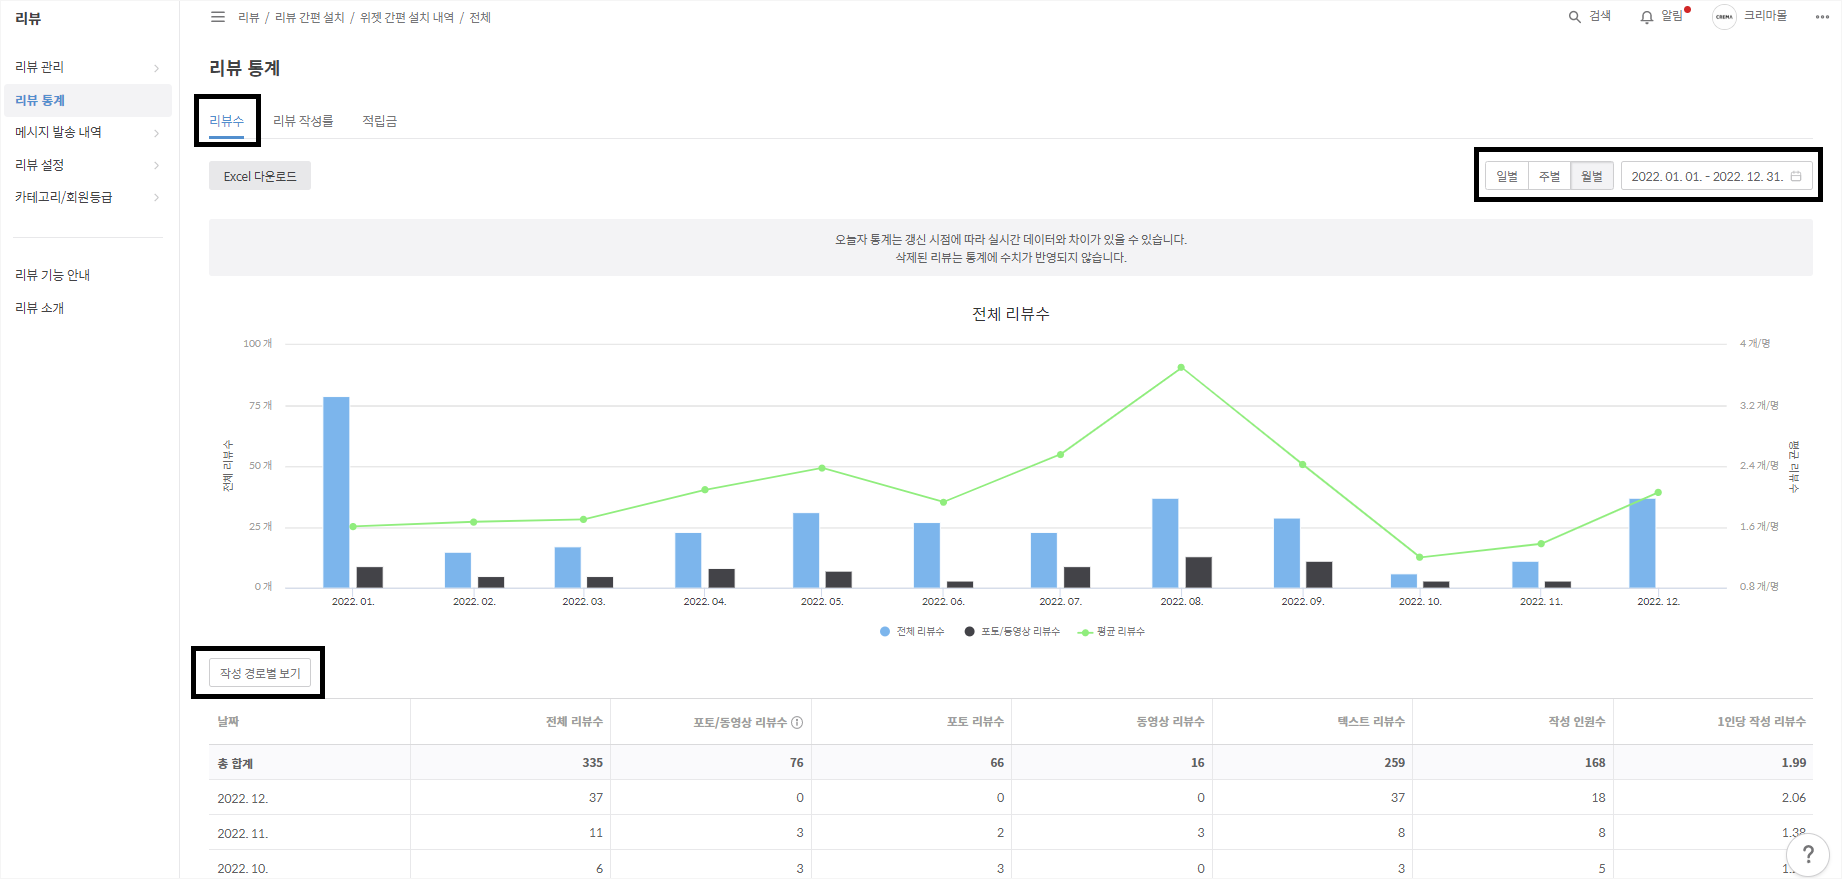Open the help question mark button

point(1808,854)
